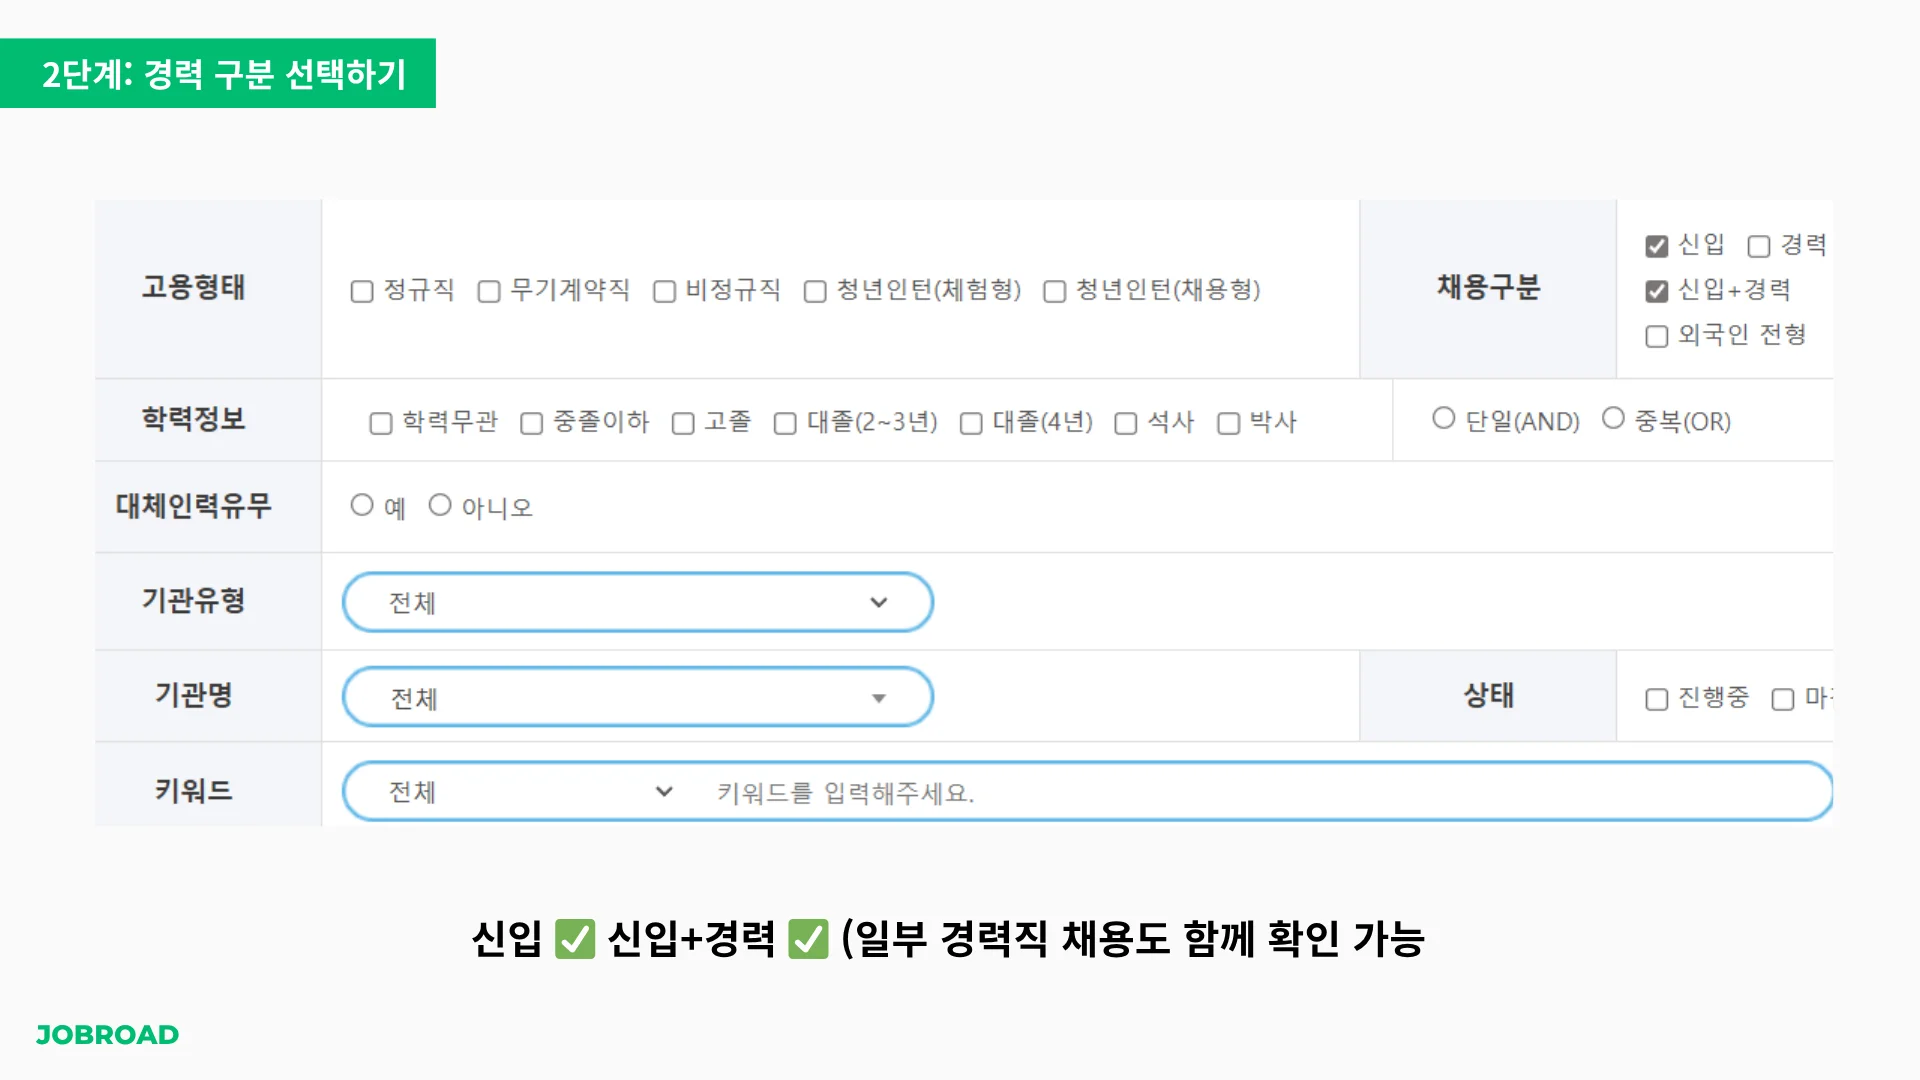Check the 진행중 status checkbox
Viewport: 1920px width, 1080px height.
[1656, 700]
